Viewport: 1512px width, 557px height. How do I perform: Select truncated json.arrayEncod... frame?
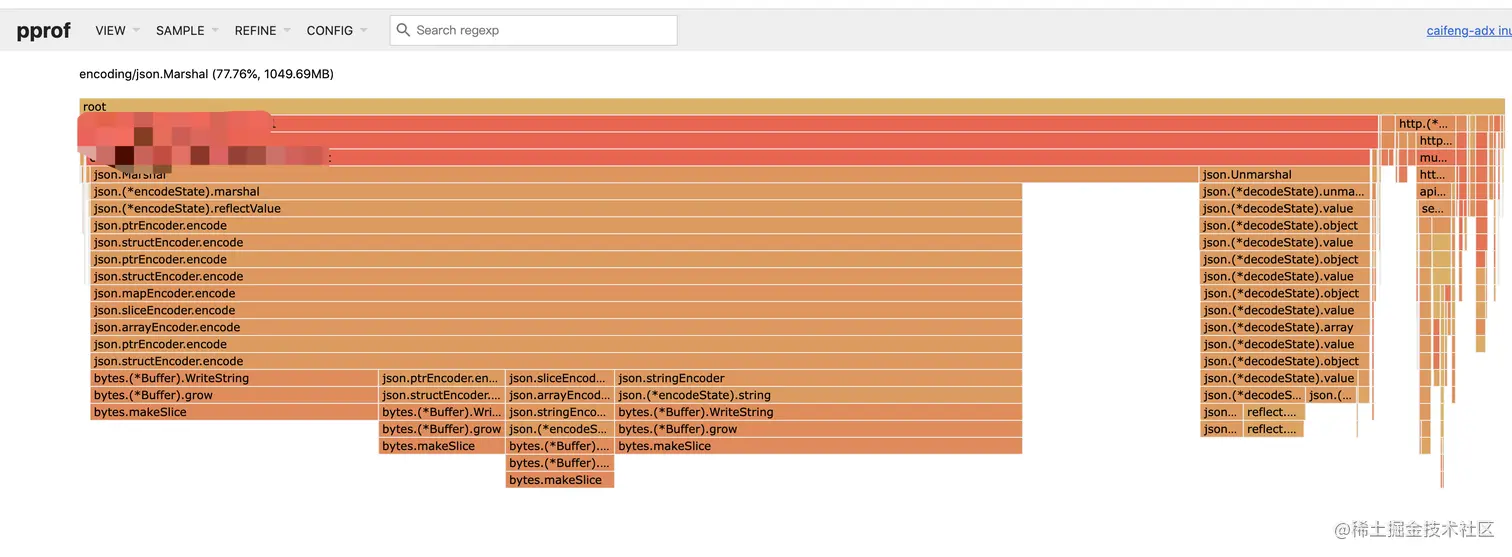click(560, 396)
